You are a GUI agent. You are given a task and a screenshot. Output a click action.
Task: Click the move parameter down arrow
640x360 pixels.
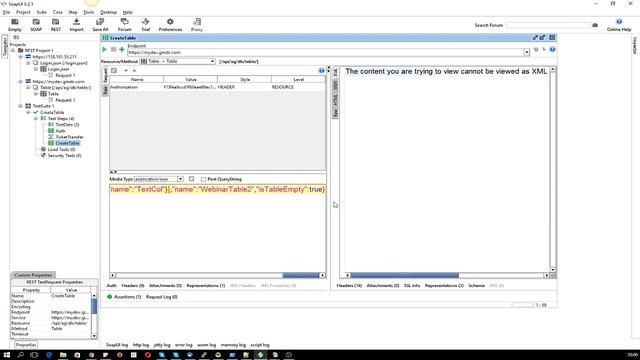[126, 71]
